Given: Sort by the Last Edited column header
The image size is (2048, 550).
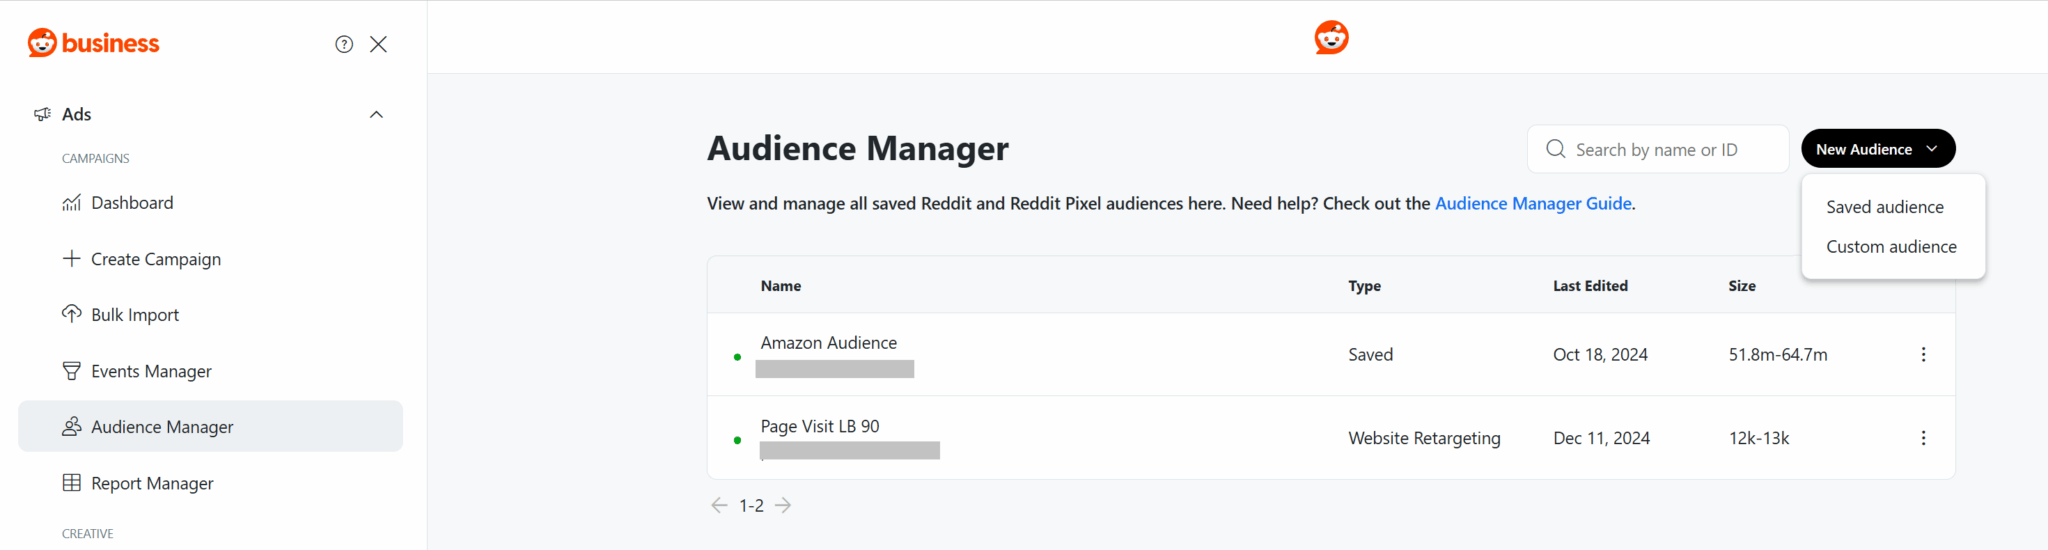Looking at the screenshot, I should [x=1590, y=286].
